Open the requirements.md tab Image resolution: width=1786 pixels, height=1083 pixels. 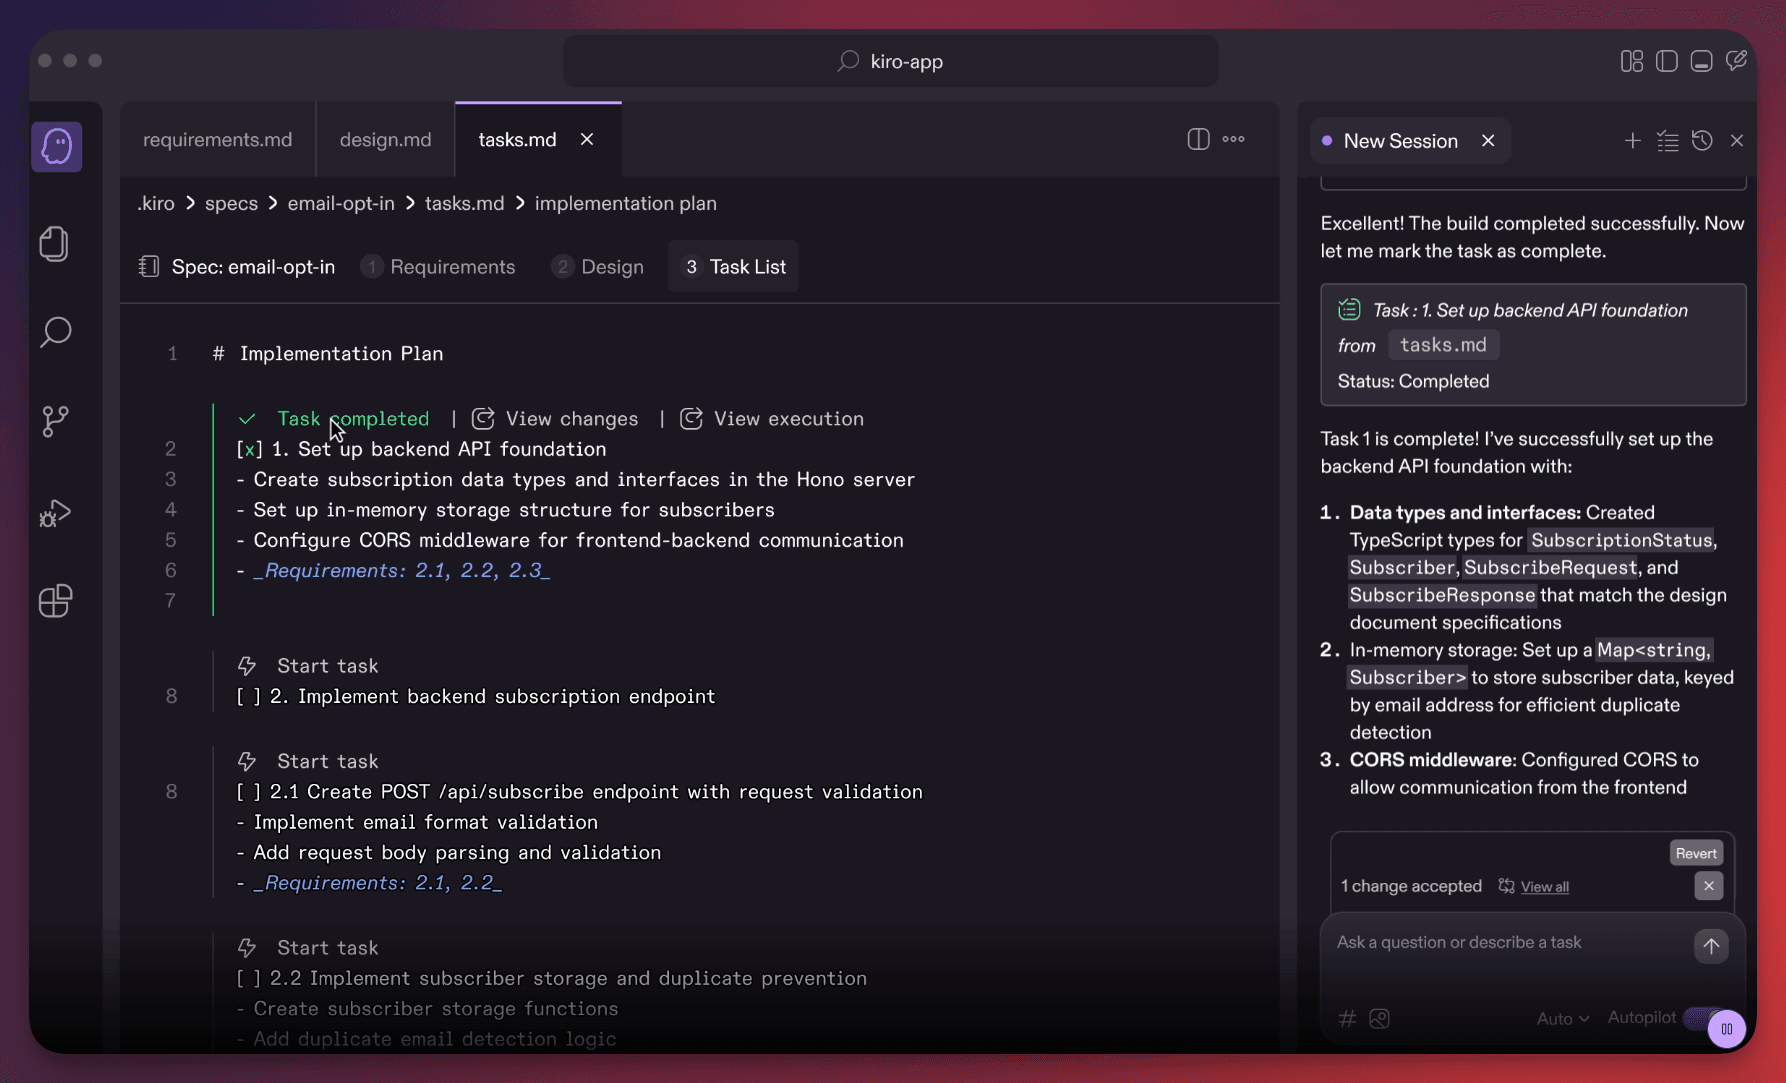click(x=217, y=139)
